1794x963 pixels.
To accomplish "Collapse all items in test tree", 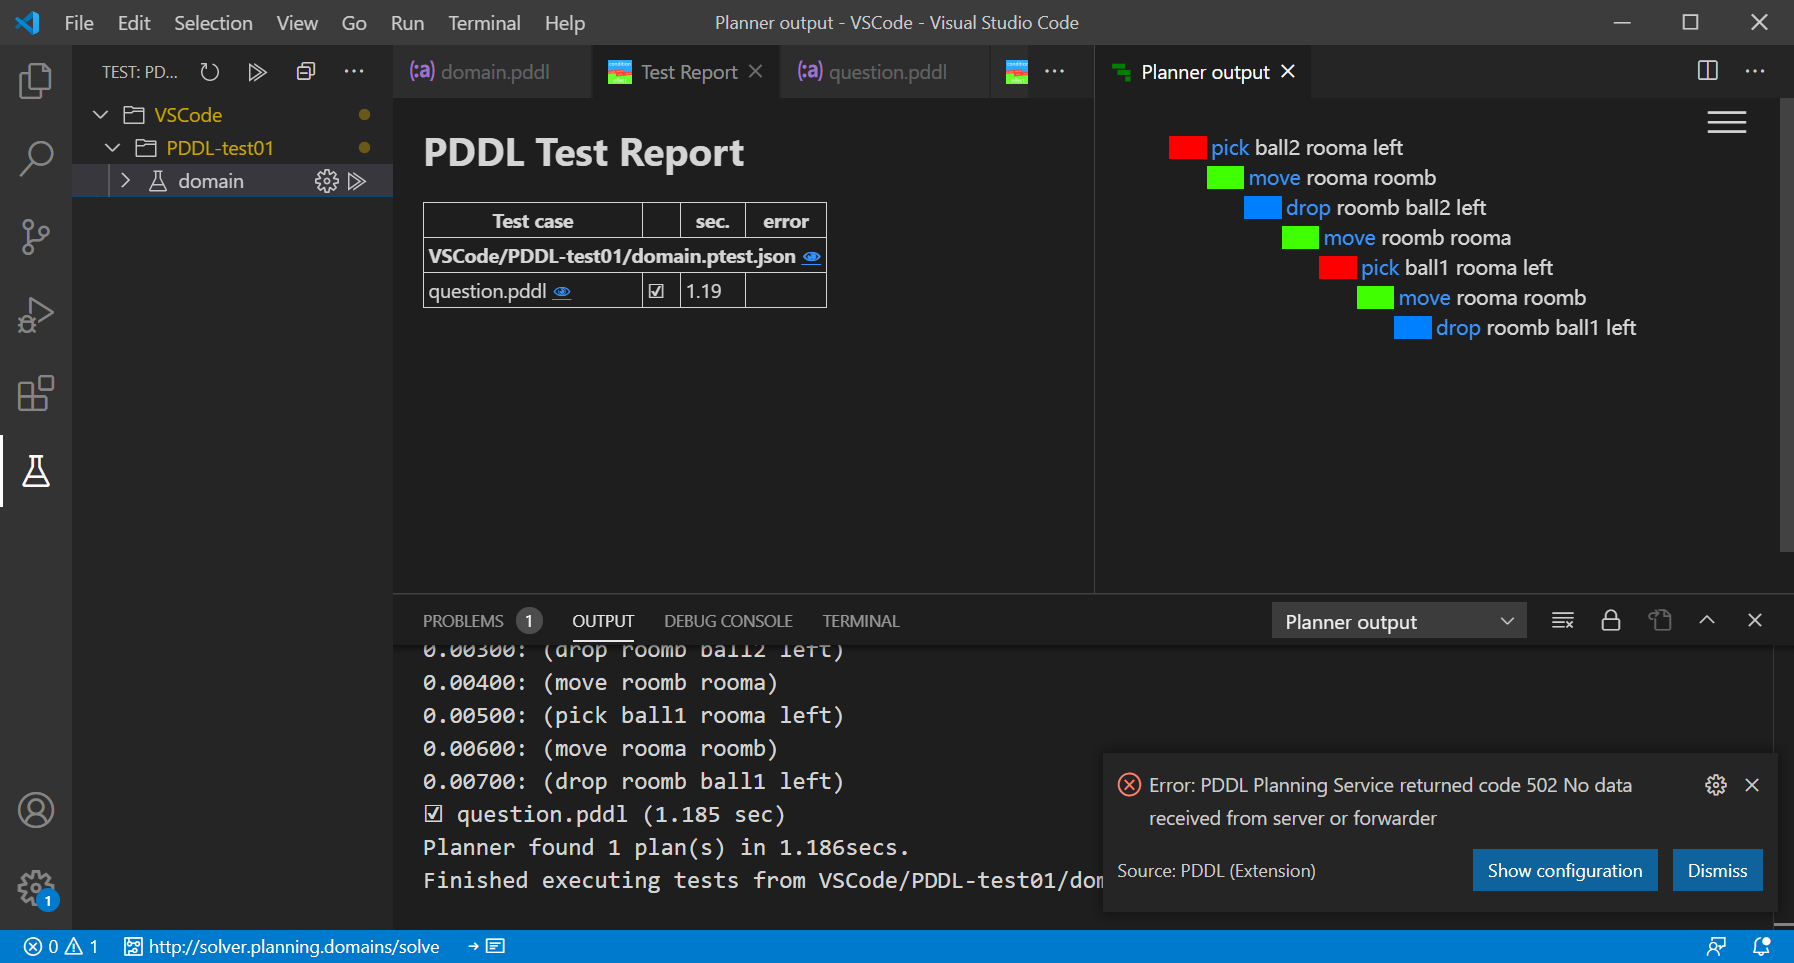I will click(306, 72).
